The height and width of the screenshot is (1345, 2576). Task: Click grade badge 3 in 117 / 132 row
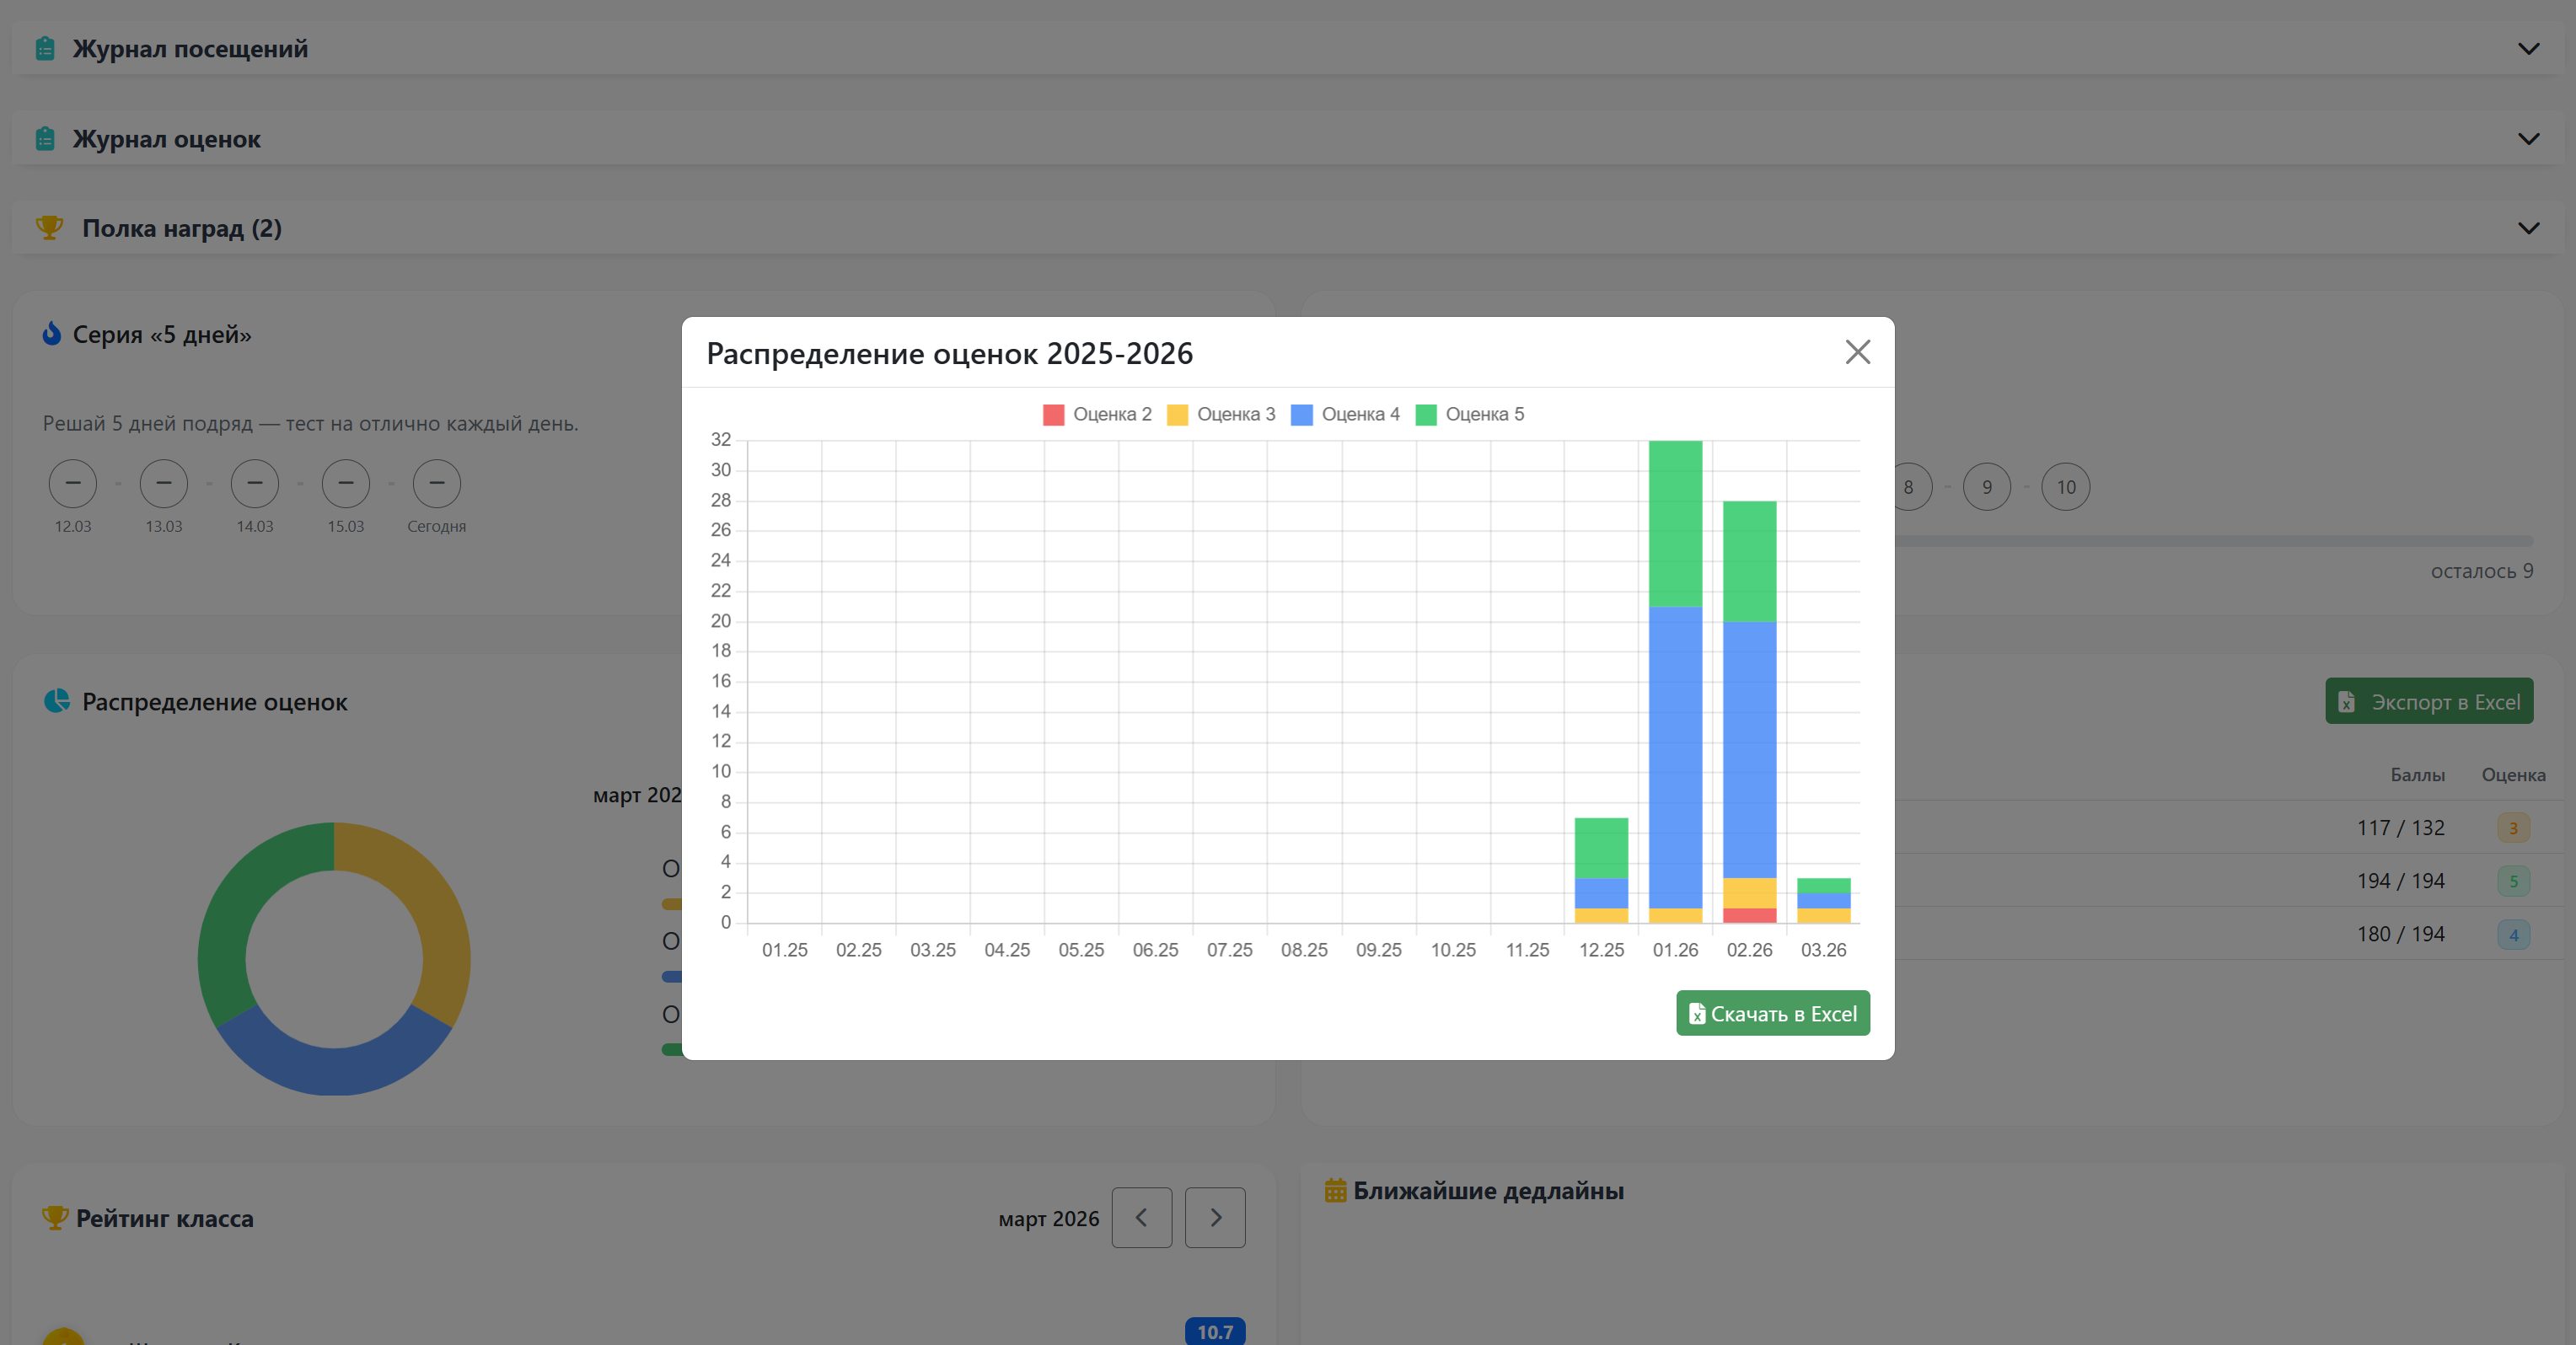click(x=2513, y=828)
